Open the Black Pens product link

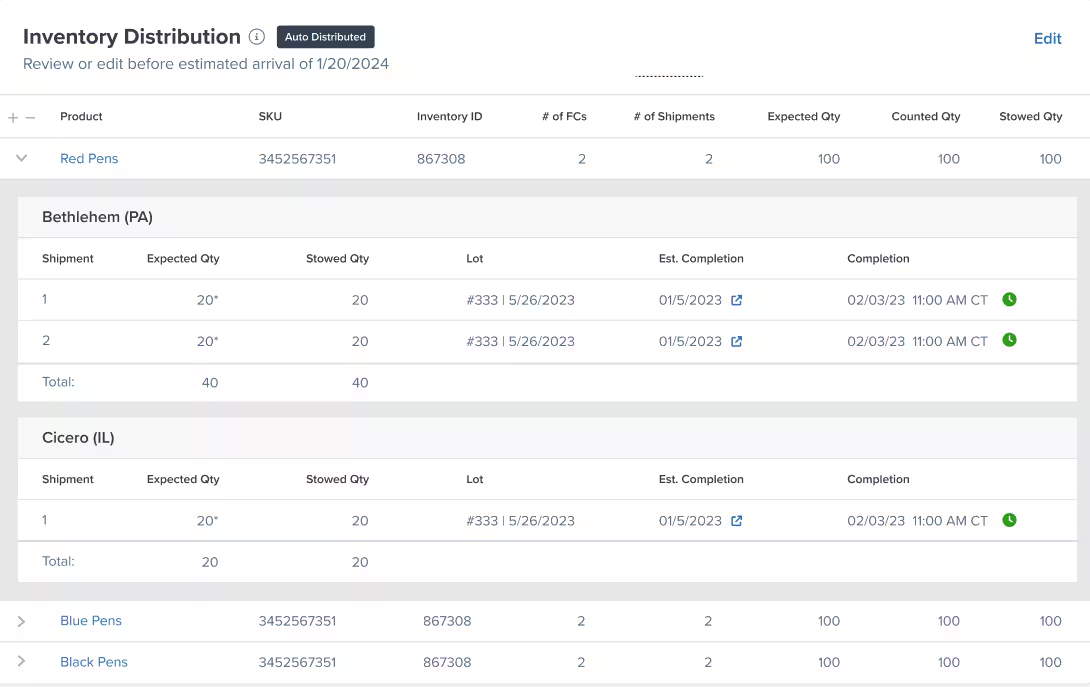pos(94,661)
